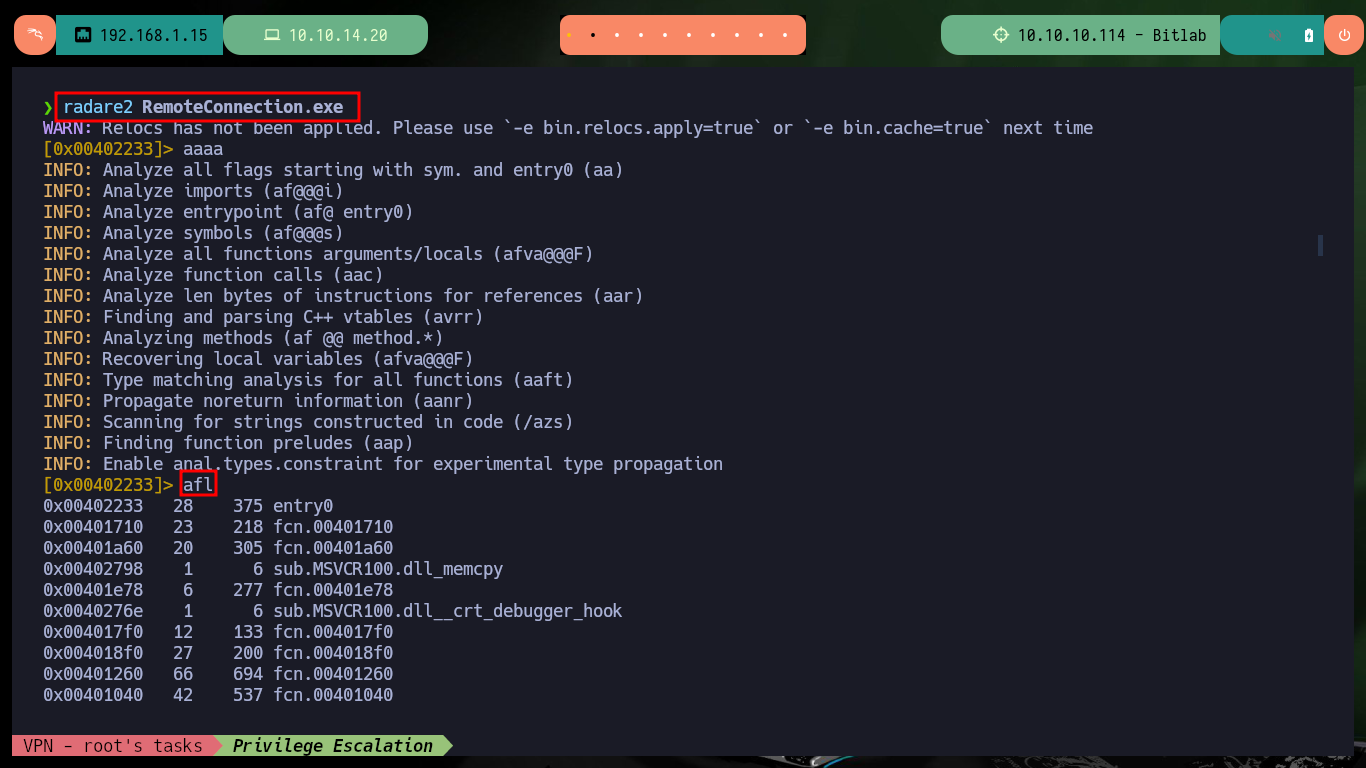This screenshot has height=768, width=1366.
Task: Click the first [0x00402233]> prompt address
Action: coord(108,149)
